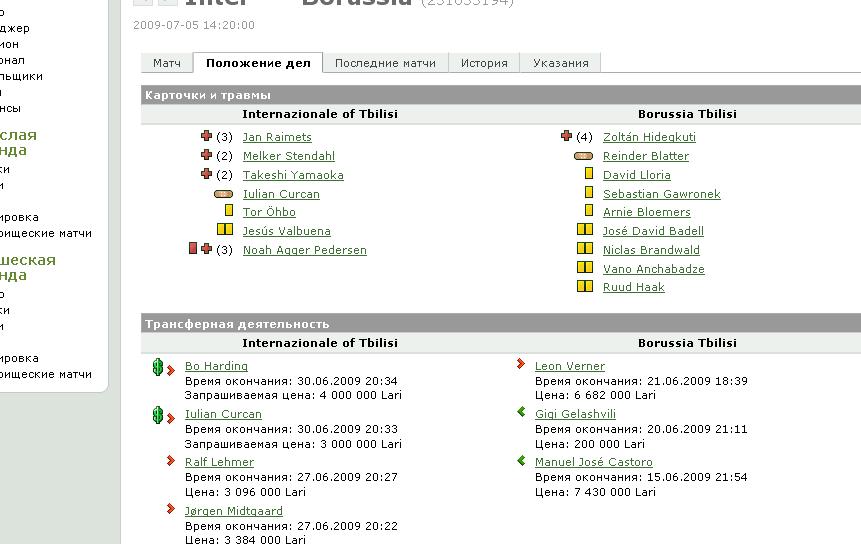Click injury cross icon beside Takeshi Yamaoka
This screenshot has width=861, height=544.
click(206, 173)
